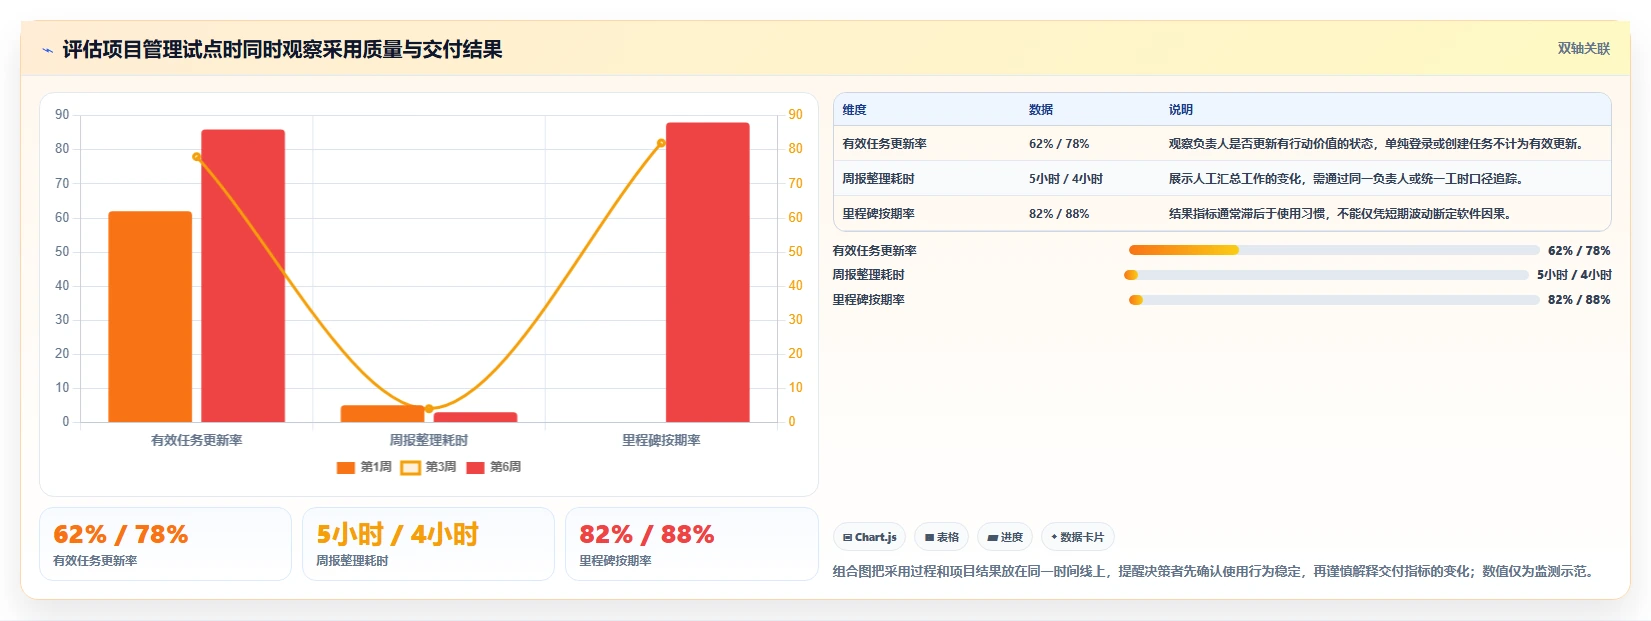This screenshot has height=621, width=1651.
Task: Click the 周报整理耗时 progress bar
Action: coord(1326,275)
